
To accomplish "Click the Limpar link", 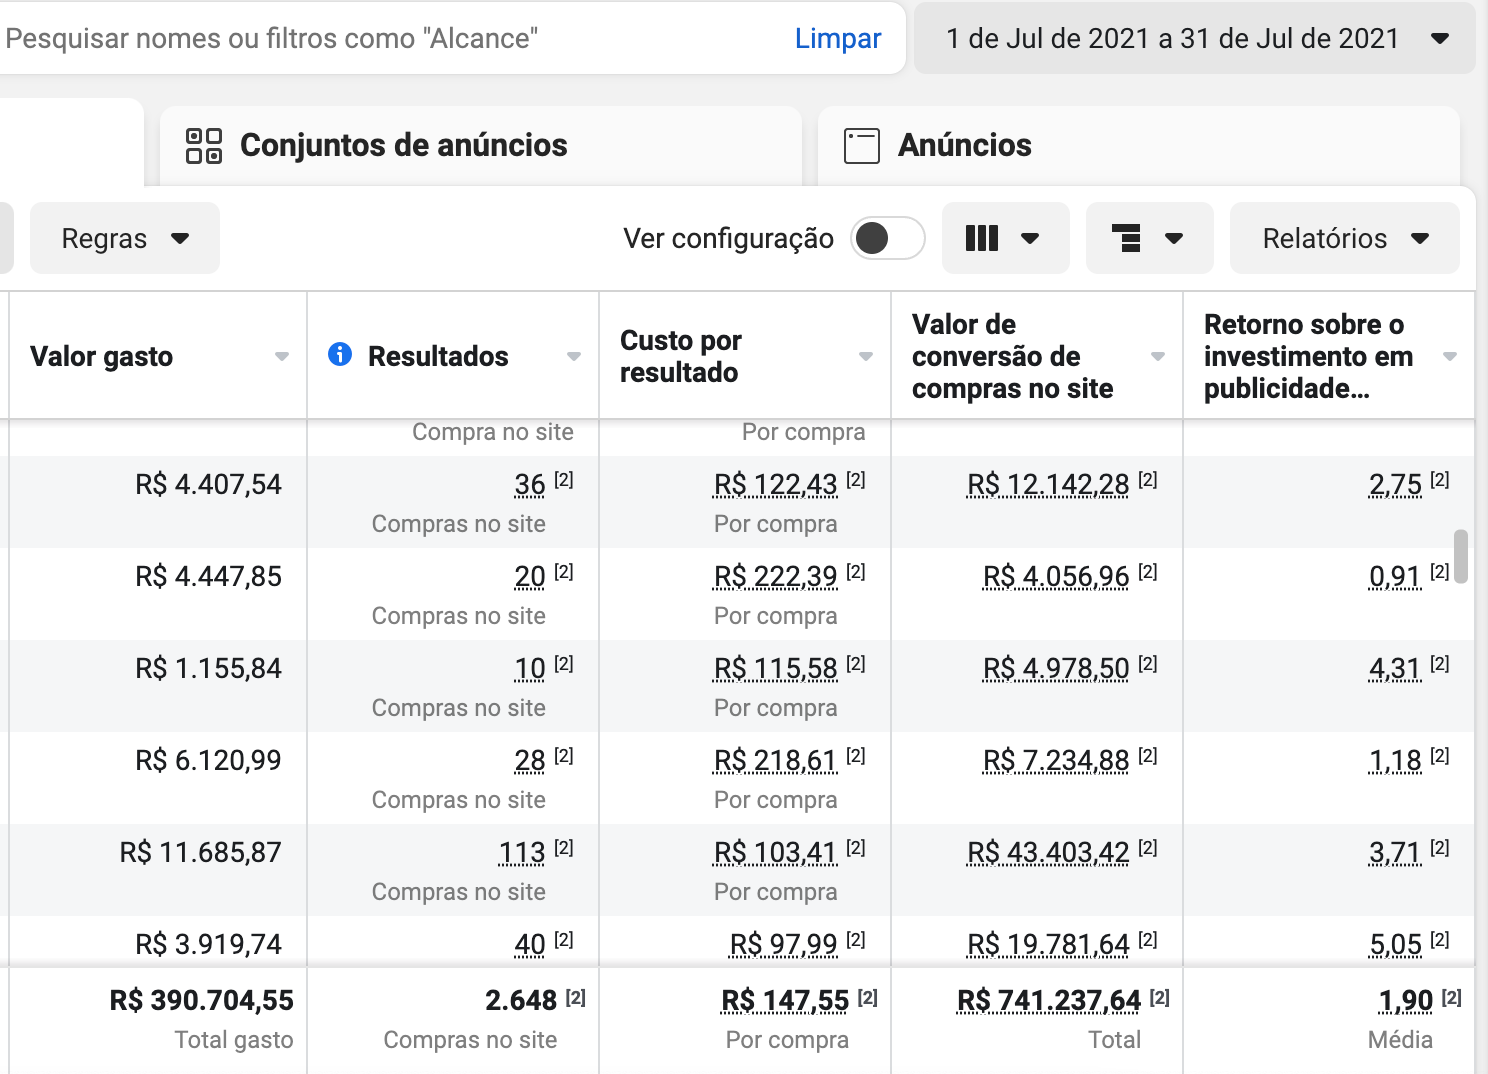I will click(838, 38).
